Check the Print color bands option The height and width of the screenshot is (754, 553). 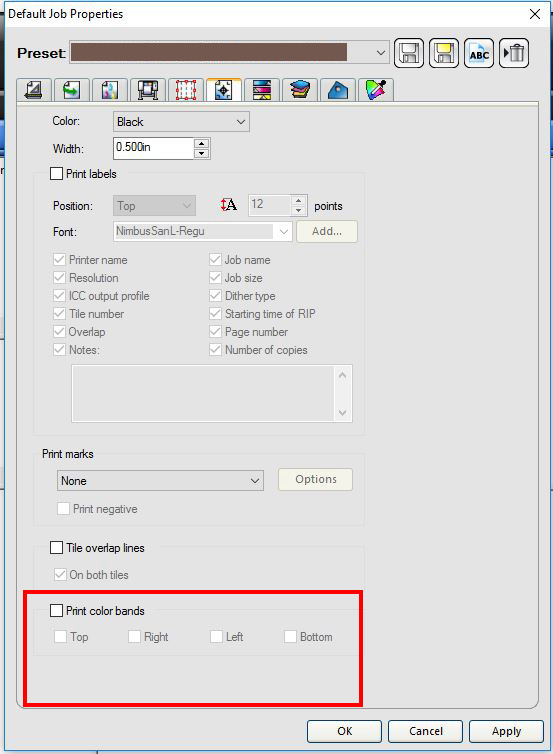click(x=56, y=610)
